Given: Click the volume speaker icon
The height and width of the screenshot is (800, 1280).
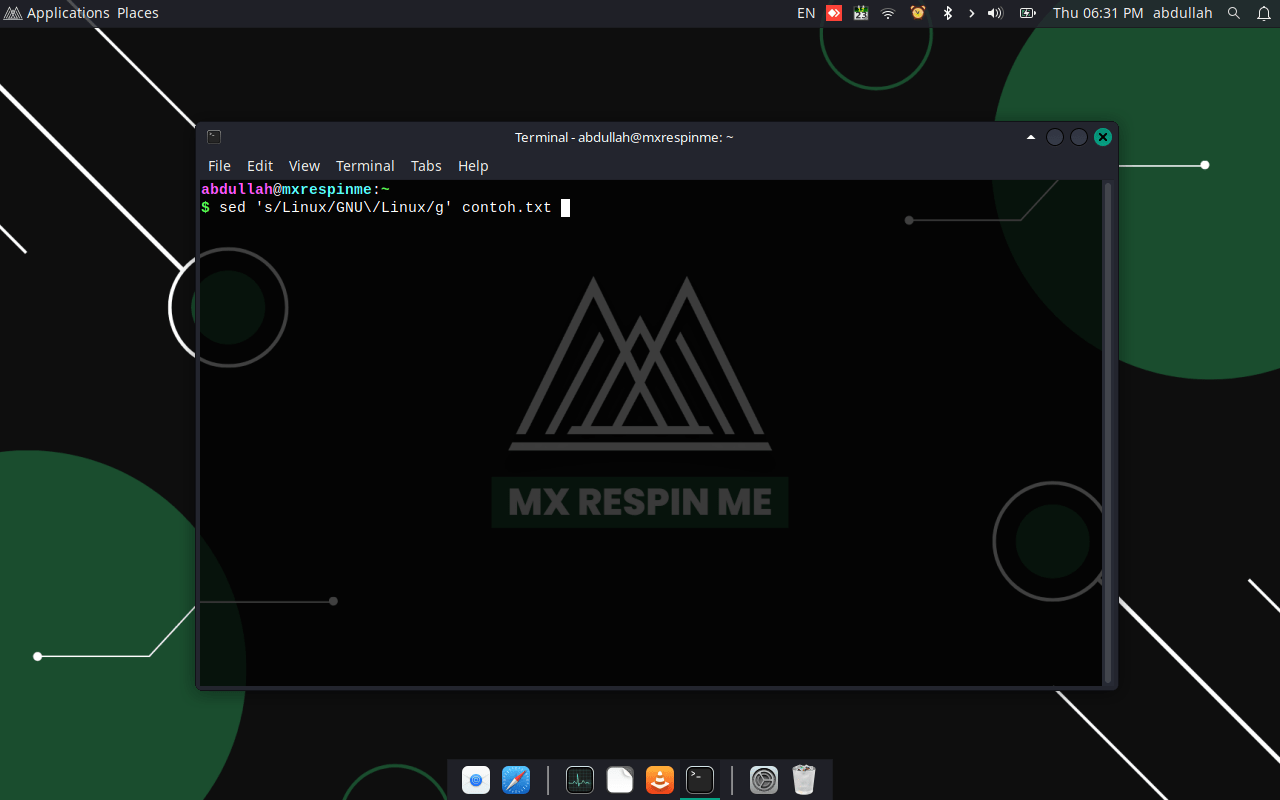Looking at the screenshot, I should [995, 13].
